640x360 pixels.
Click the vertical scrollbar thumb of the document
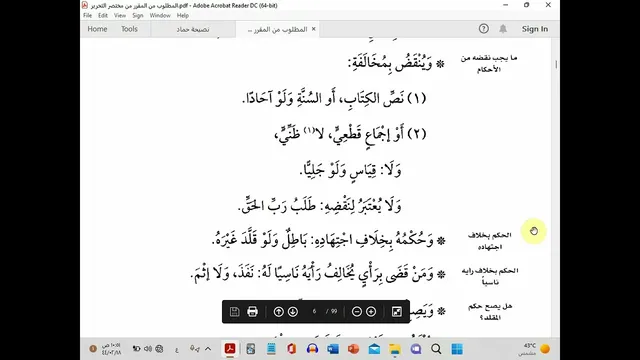coord(556,64)
